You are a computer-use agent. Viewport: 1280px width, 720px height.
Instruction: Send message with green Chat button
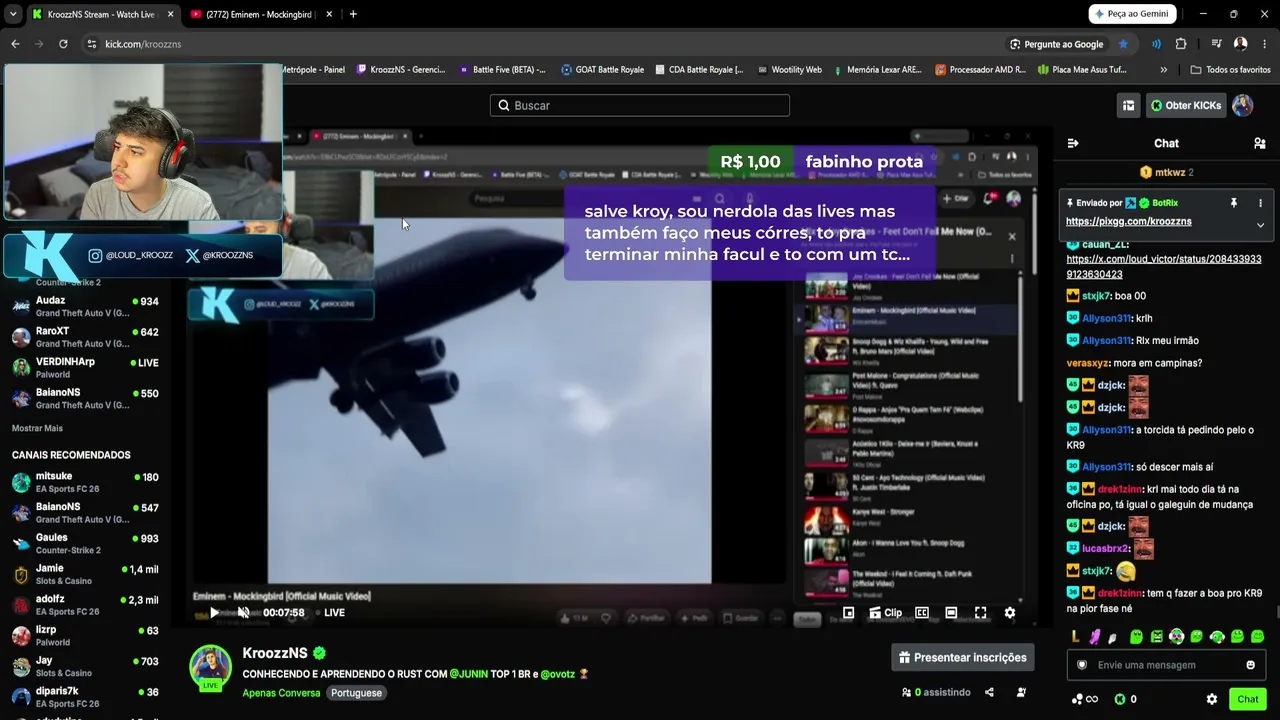(1247, 699)
